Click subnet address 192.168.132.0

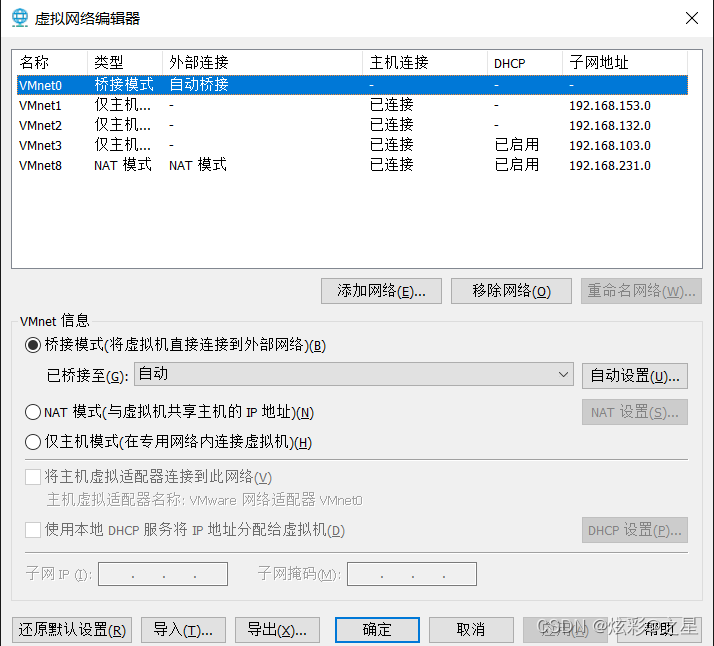point(610,126)
